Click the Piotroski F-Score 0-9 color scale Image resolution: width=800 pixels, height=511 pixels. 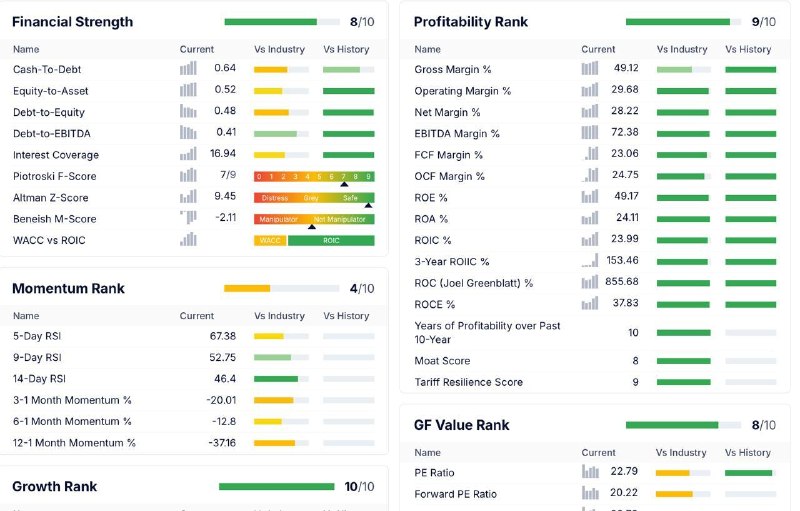[x=314, y=176]
